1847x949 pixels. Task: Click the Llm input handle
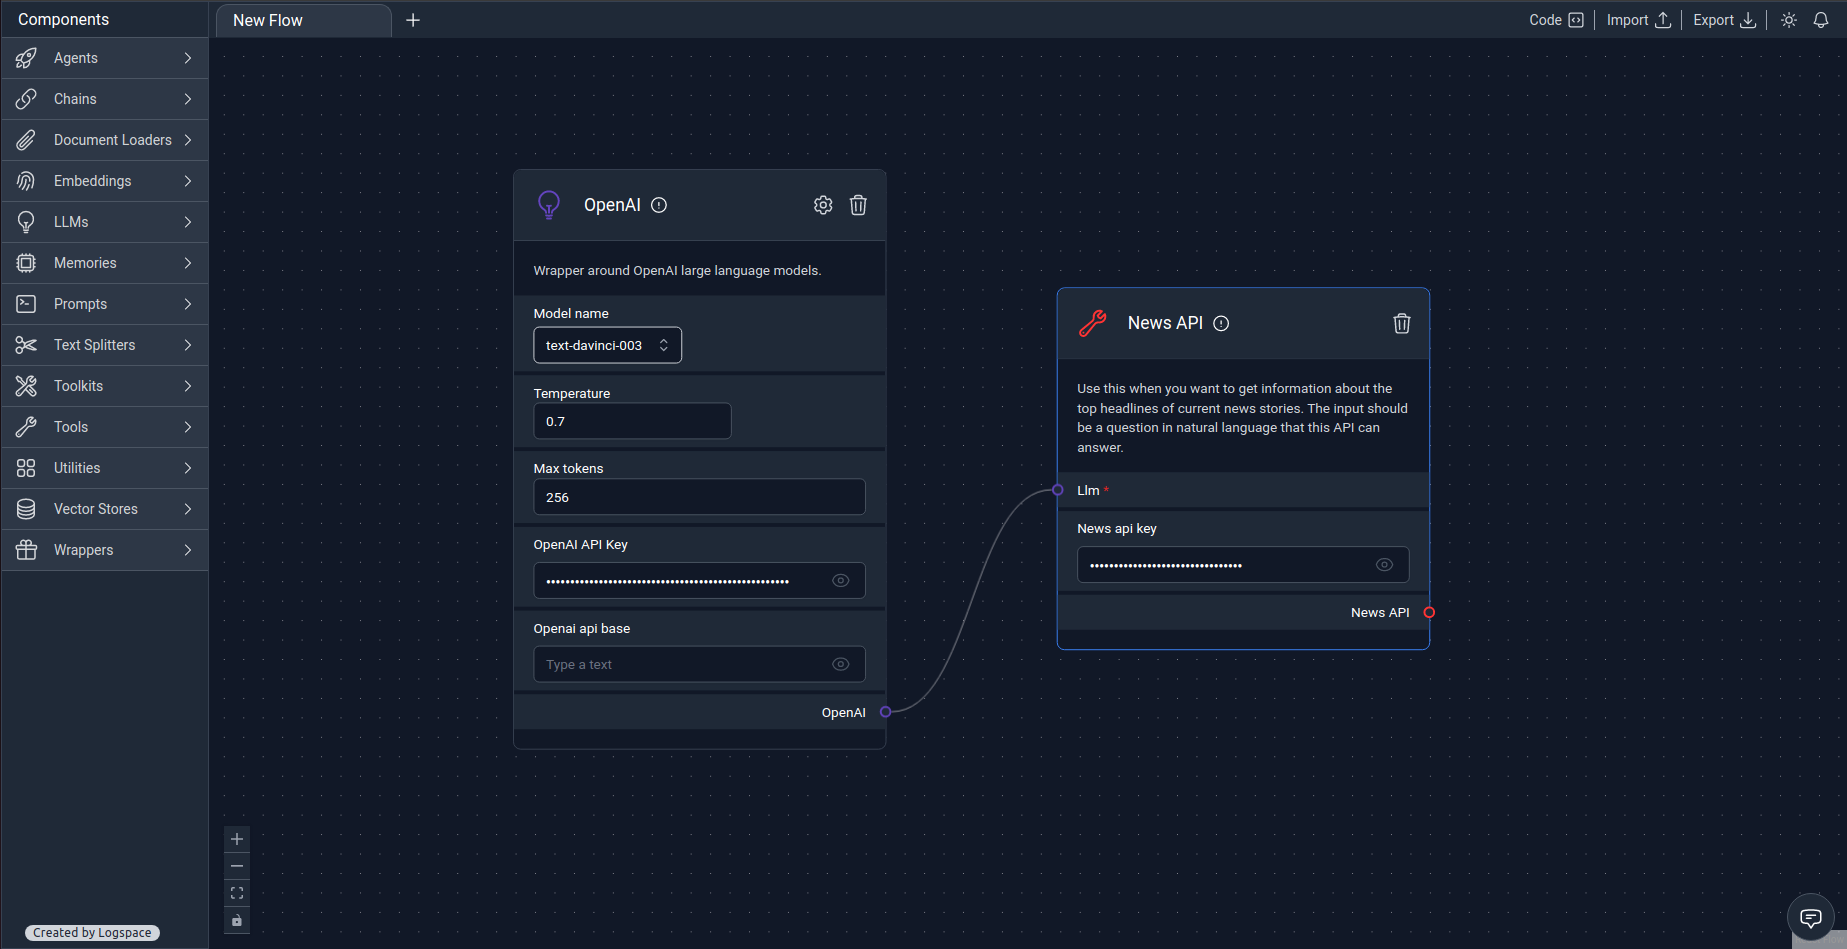point(1058,490)
